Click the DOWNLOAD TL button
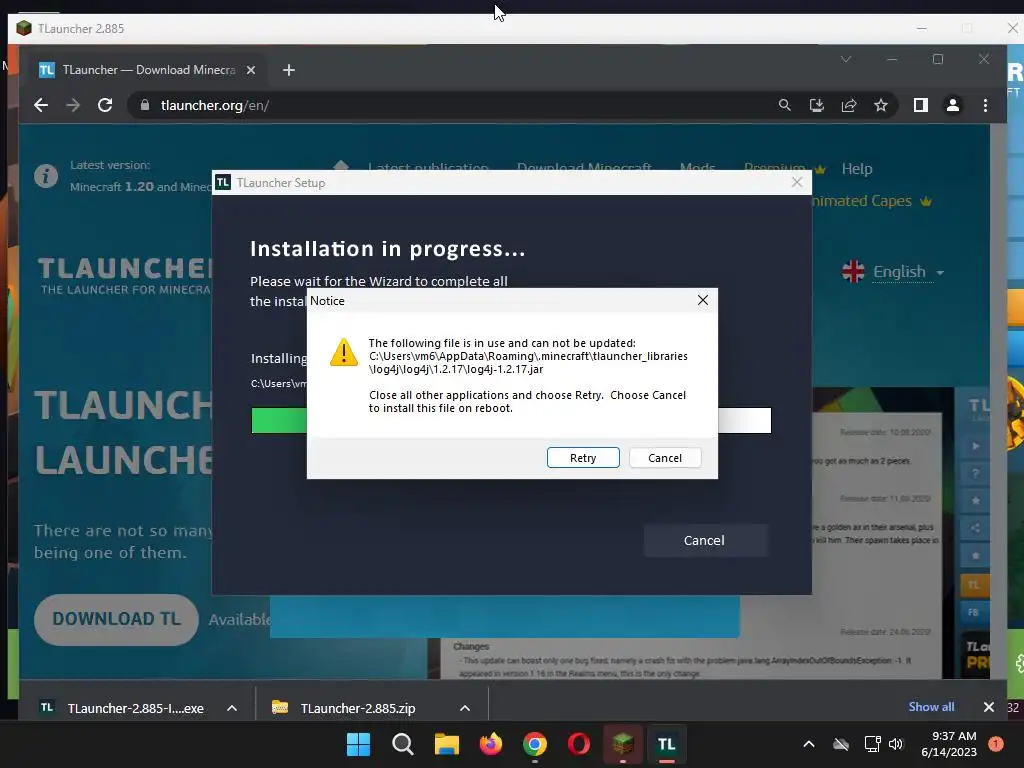The image size is (1024, 768). tap(116, 619)
